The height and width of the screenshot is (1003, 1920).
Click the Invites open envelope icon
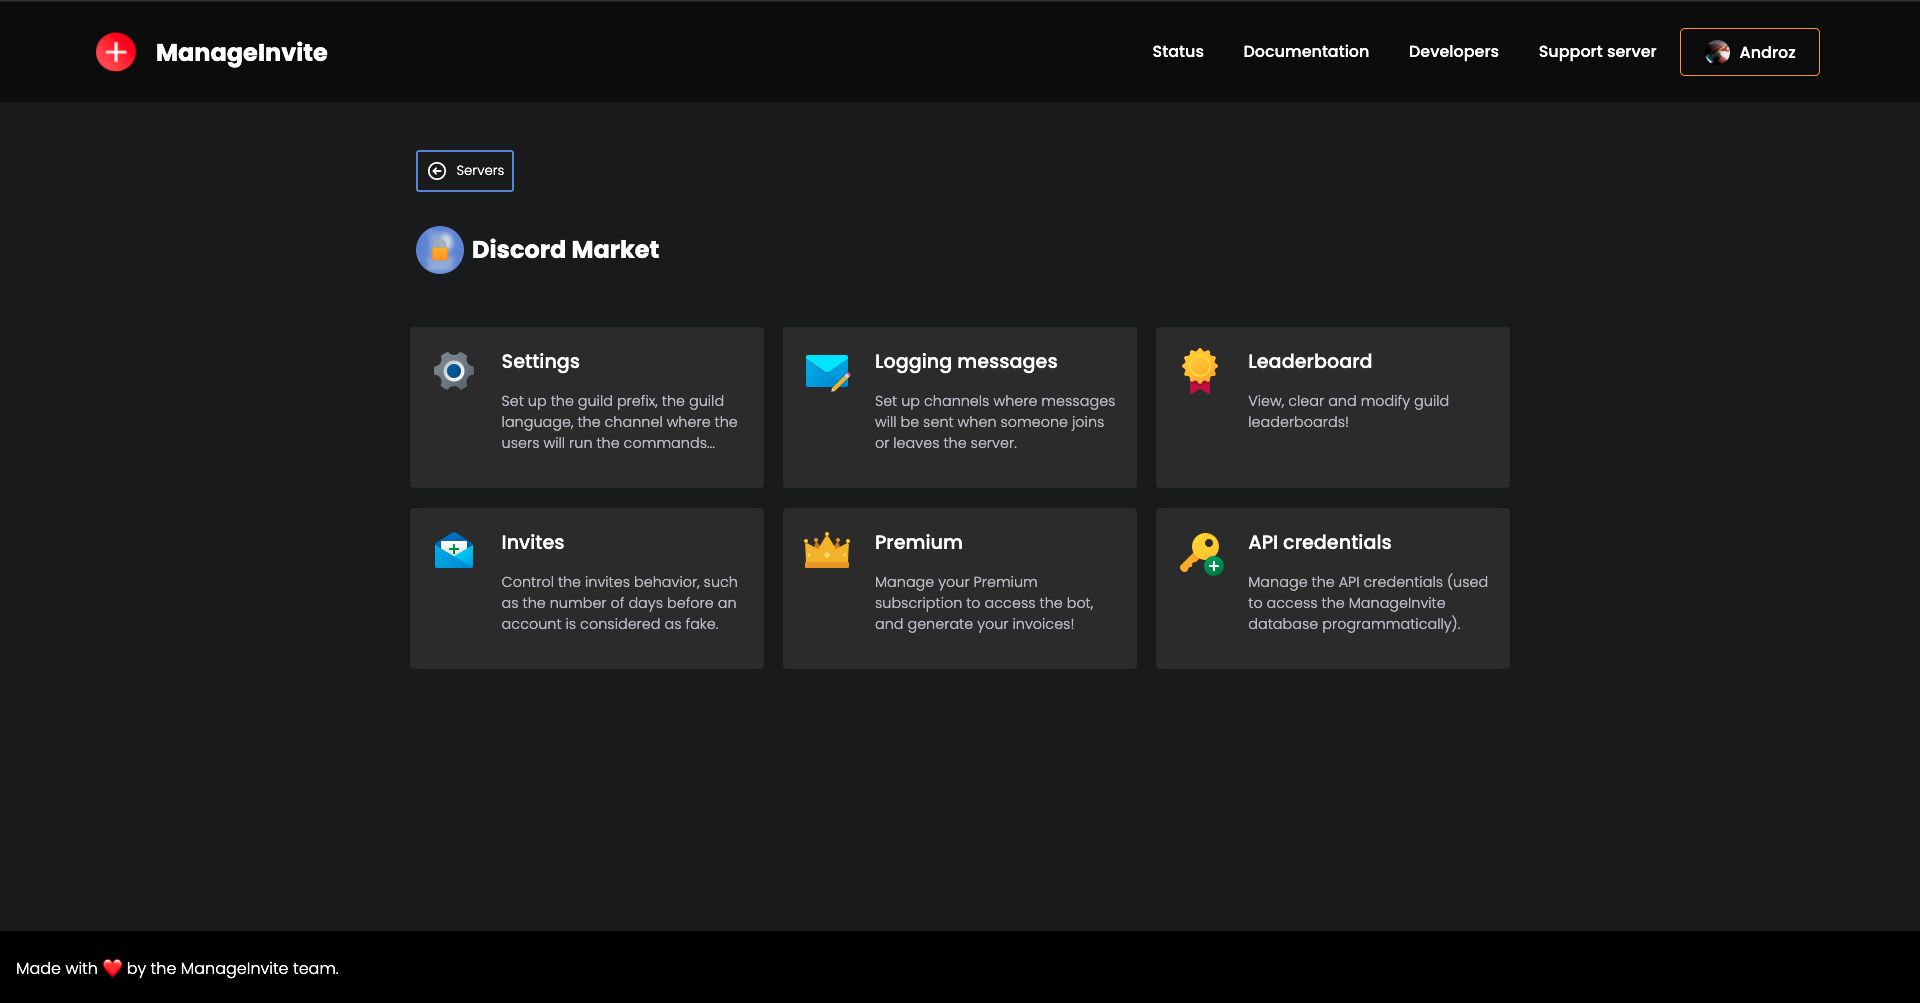(454, 550)
